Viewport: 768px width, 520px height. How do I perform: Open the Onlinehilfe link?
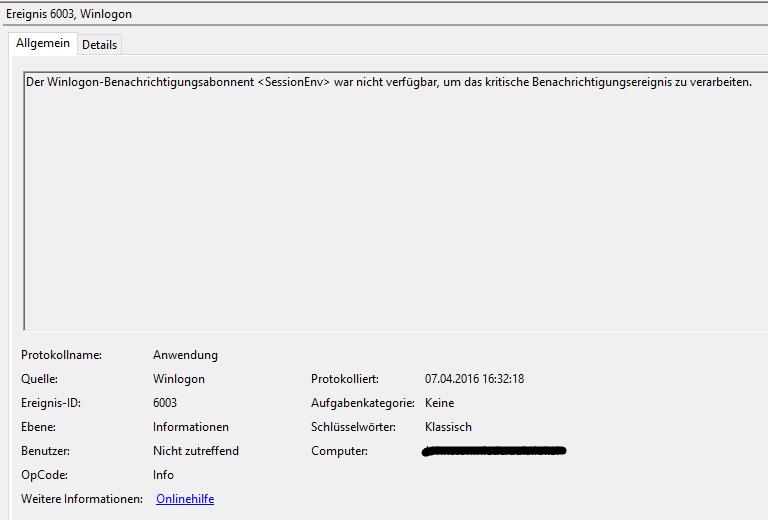(x=185, y=499)
